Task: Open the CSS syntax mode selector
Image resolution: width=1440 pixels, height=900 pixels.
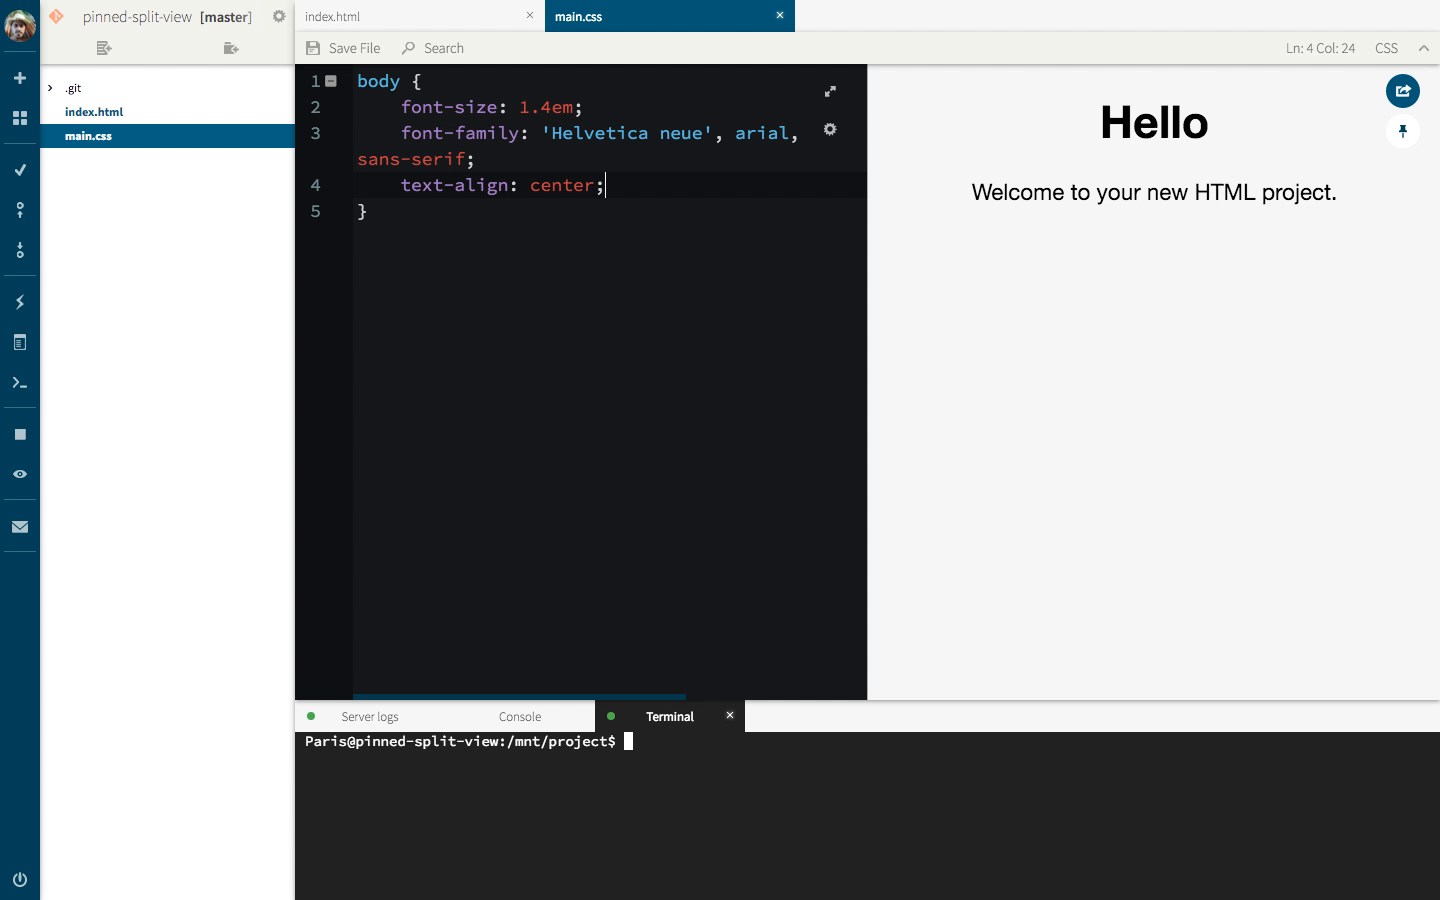Action: pyautogui.click(x=1387, y=47)
